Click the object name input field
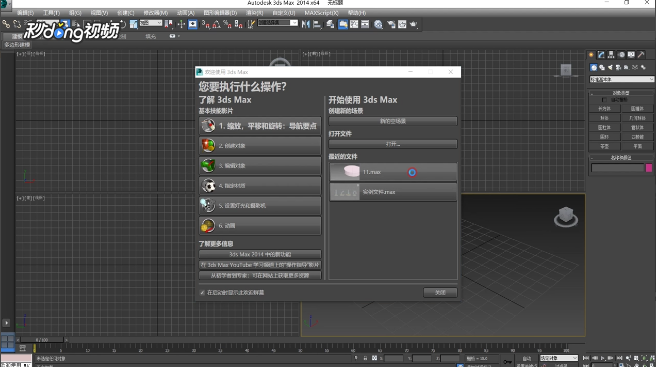The image size is (656, 367). (x=617, y=168)
